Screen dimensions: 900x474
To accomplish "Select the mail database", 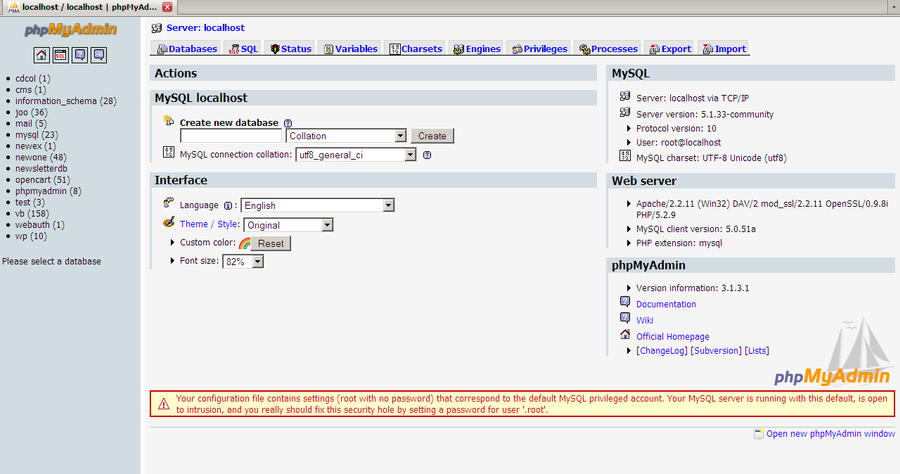I will coord(31,123).
